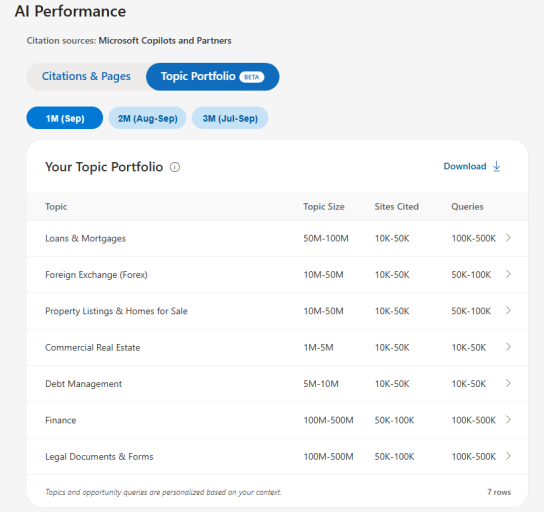Click the 1M-5M topic size value
This screenshot has height=512, width=544.
point(318,348)
